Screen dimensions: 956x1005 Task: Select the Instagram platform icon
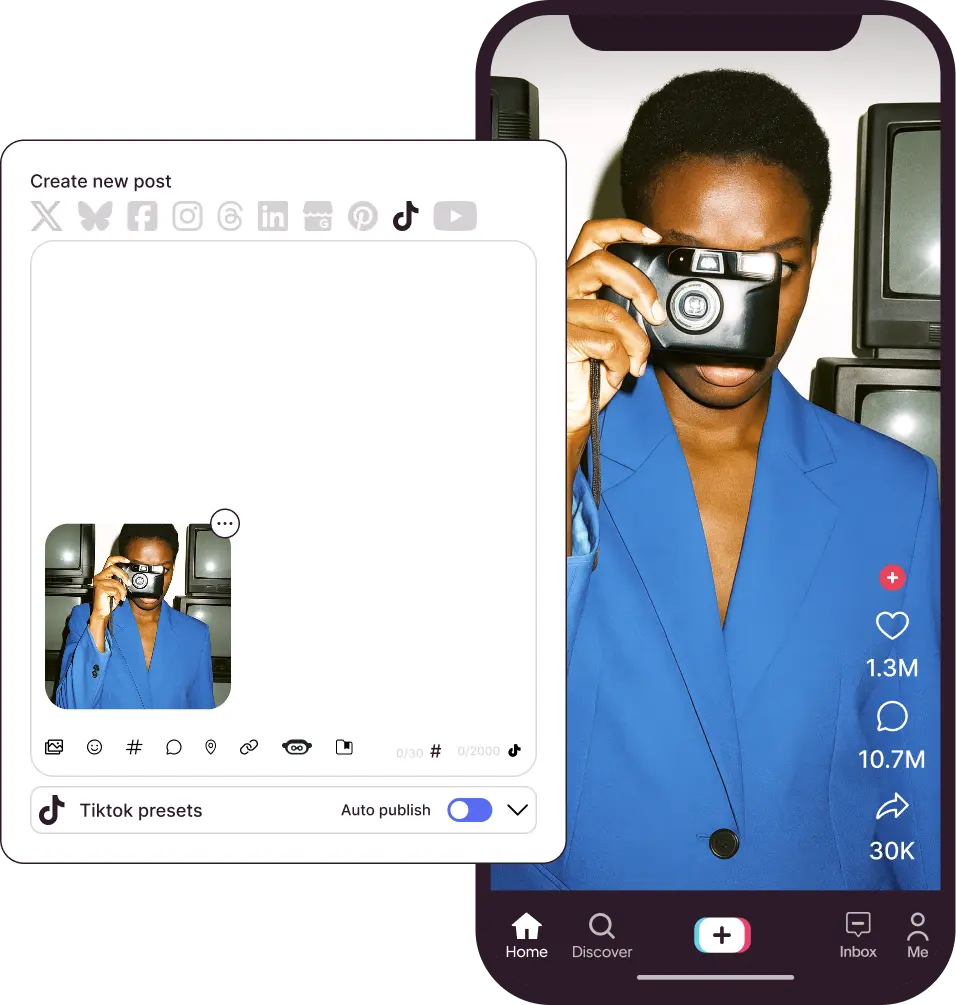[187, 216]
